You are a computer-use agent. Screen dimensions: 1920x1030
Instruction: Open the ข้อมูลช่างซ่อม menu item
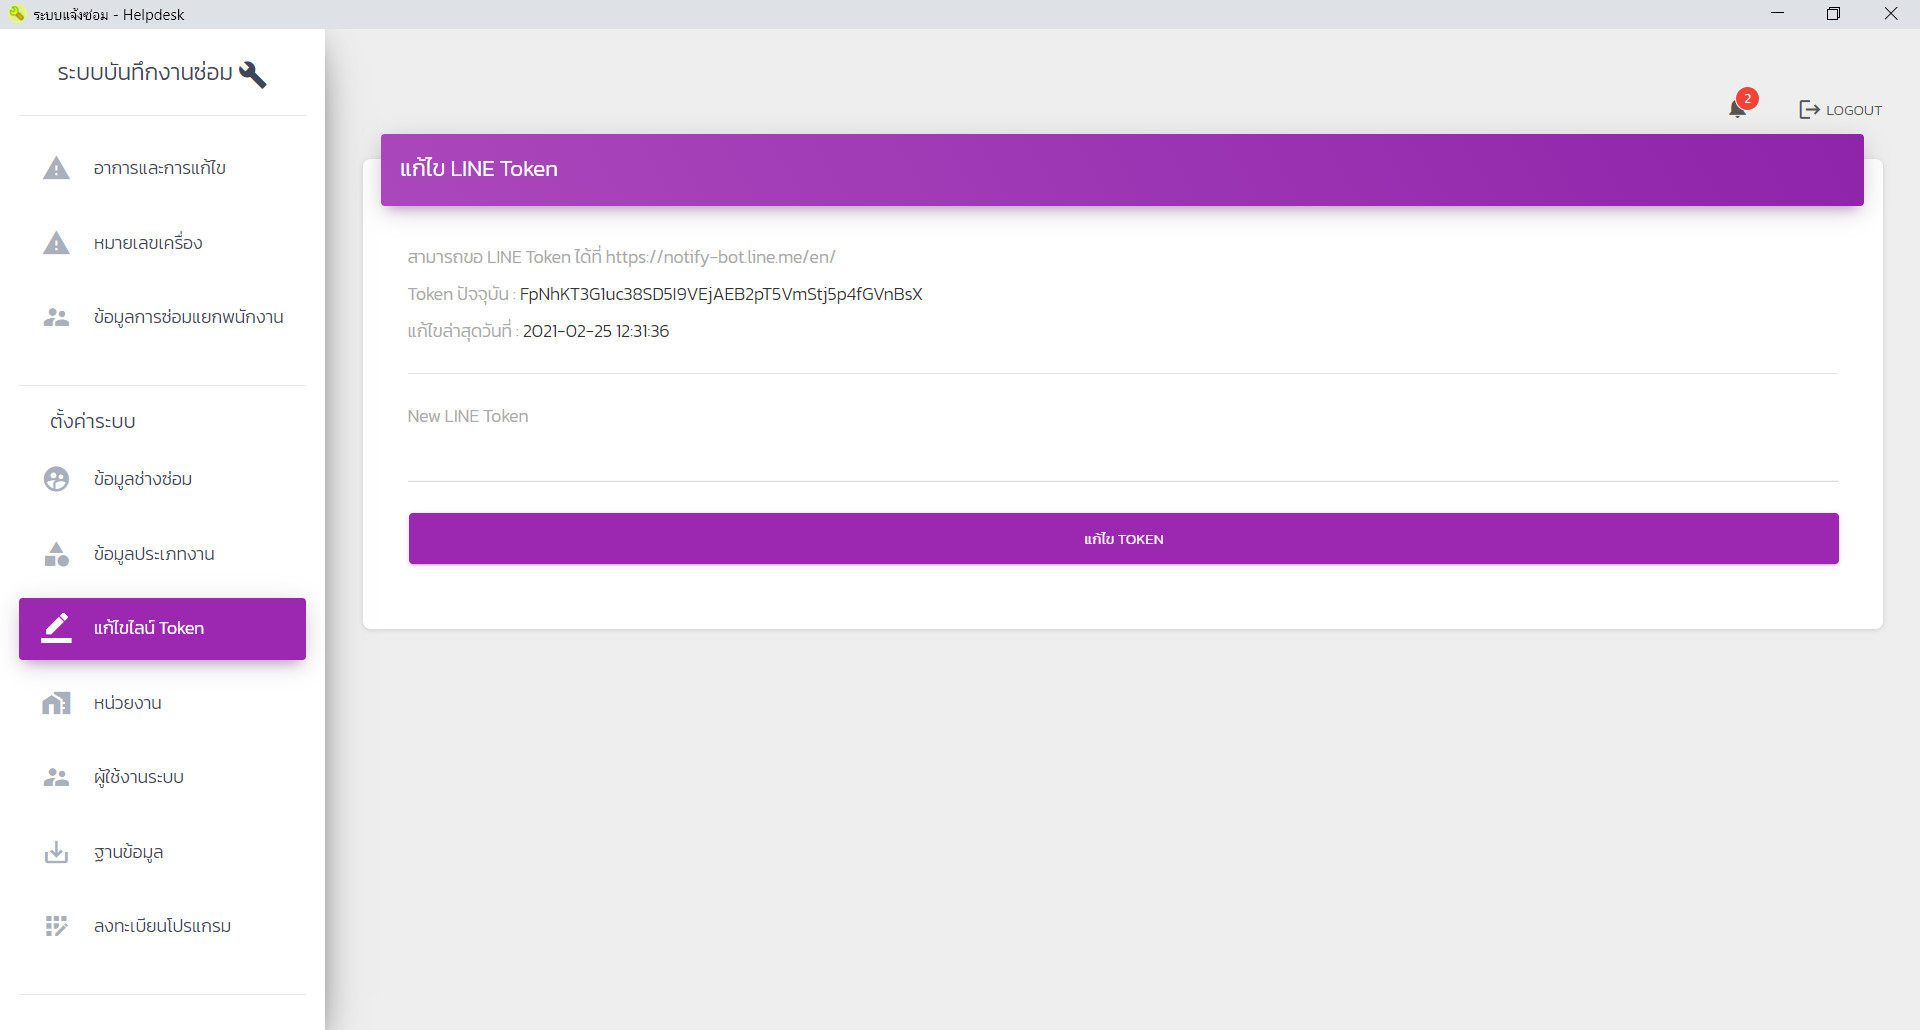pos(162,479)
